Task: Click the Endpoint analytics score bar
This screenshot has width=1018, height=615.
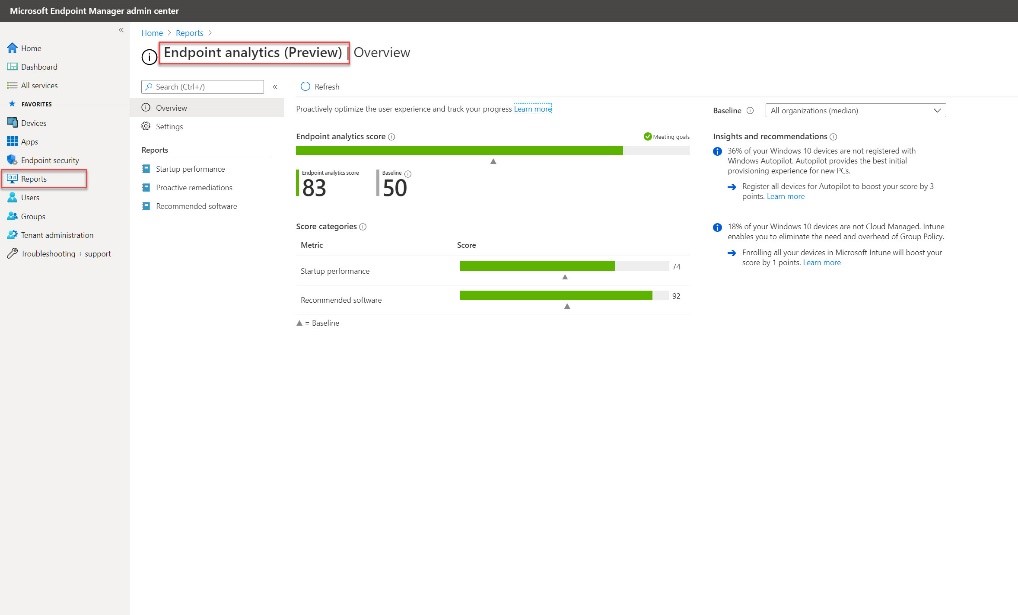Action: (x=493, y=151)
